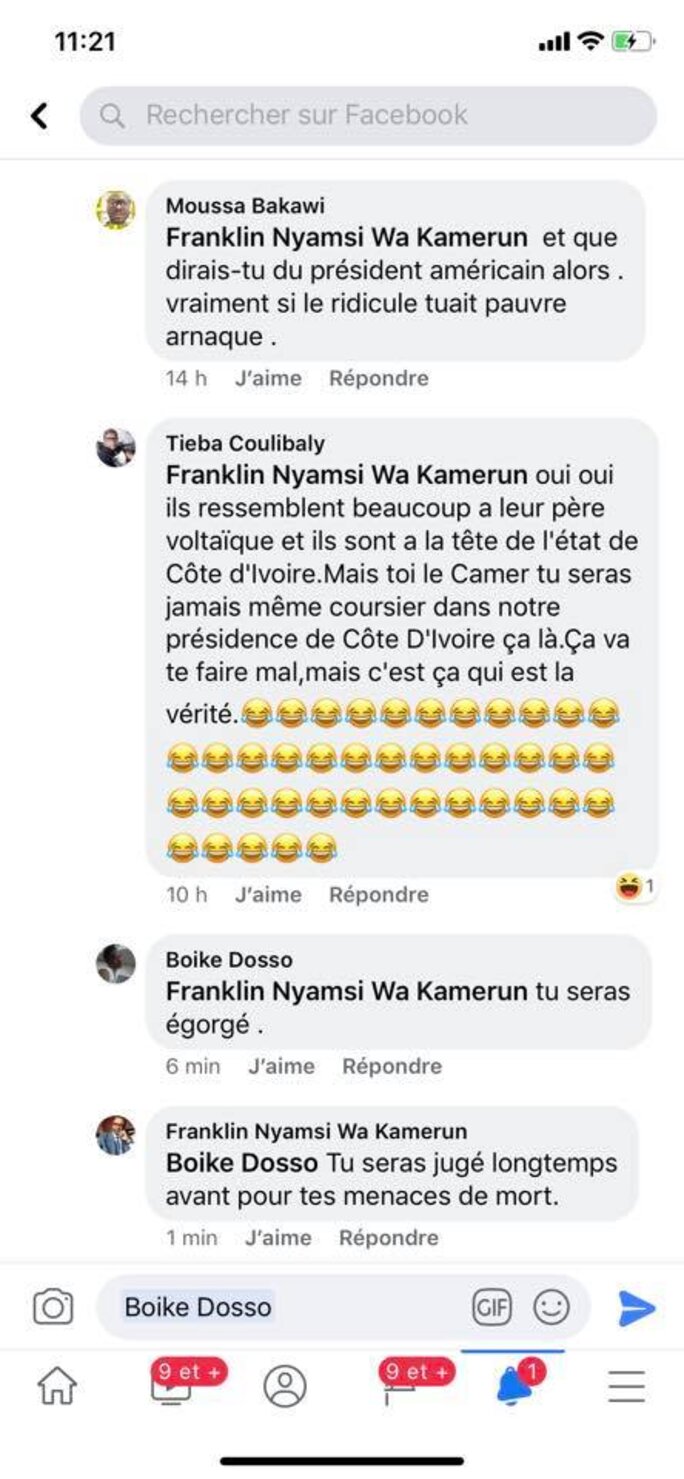Viewport: 684px width, 1479px height.
Task: Tap the Rechercher sur Facebook search field
Action: [368, 116]
